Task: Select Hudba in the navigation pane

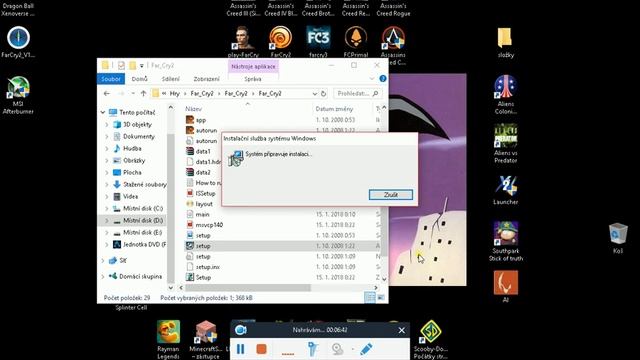Action: (x=132, y=149)
